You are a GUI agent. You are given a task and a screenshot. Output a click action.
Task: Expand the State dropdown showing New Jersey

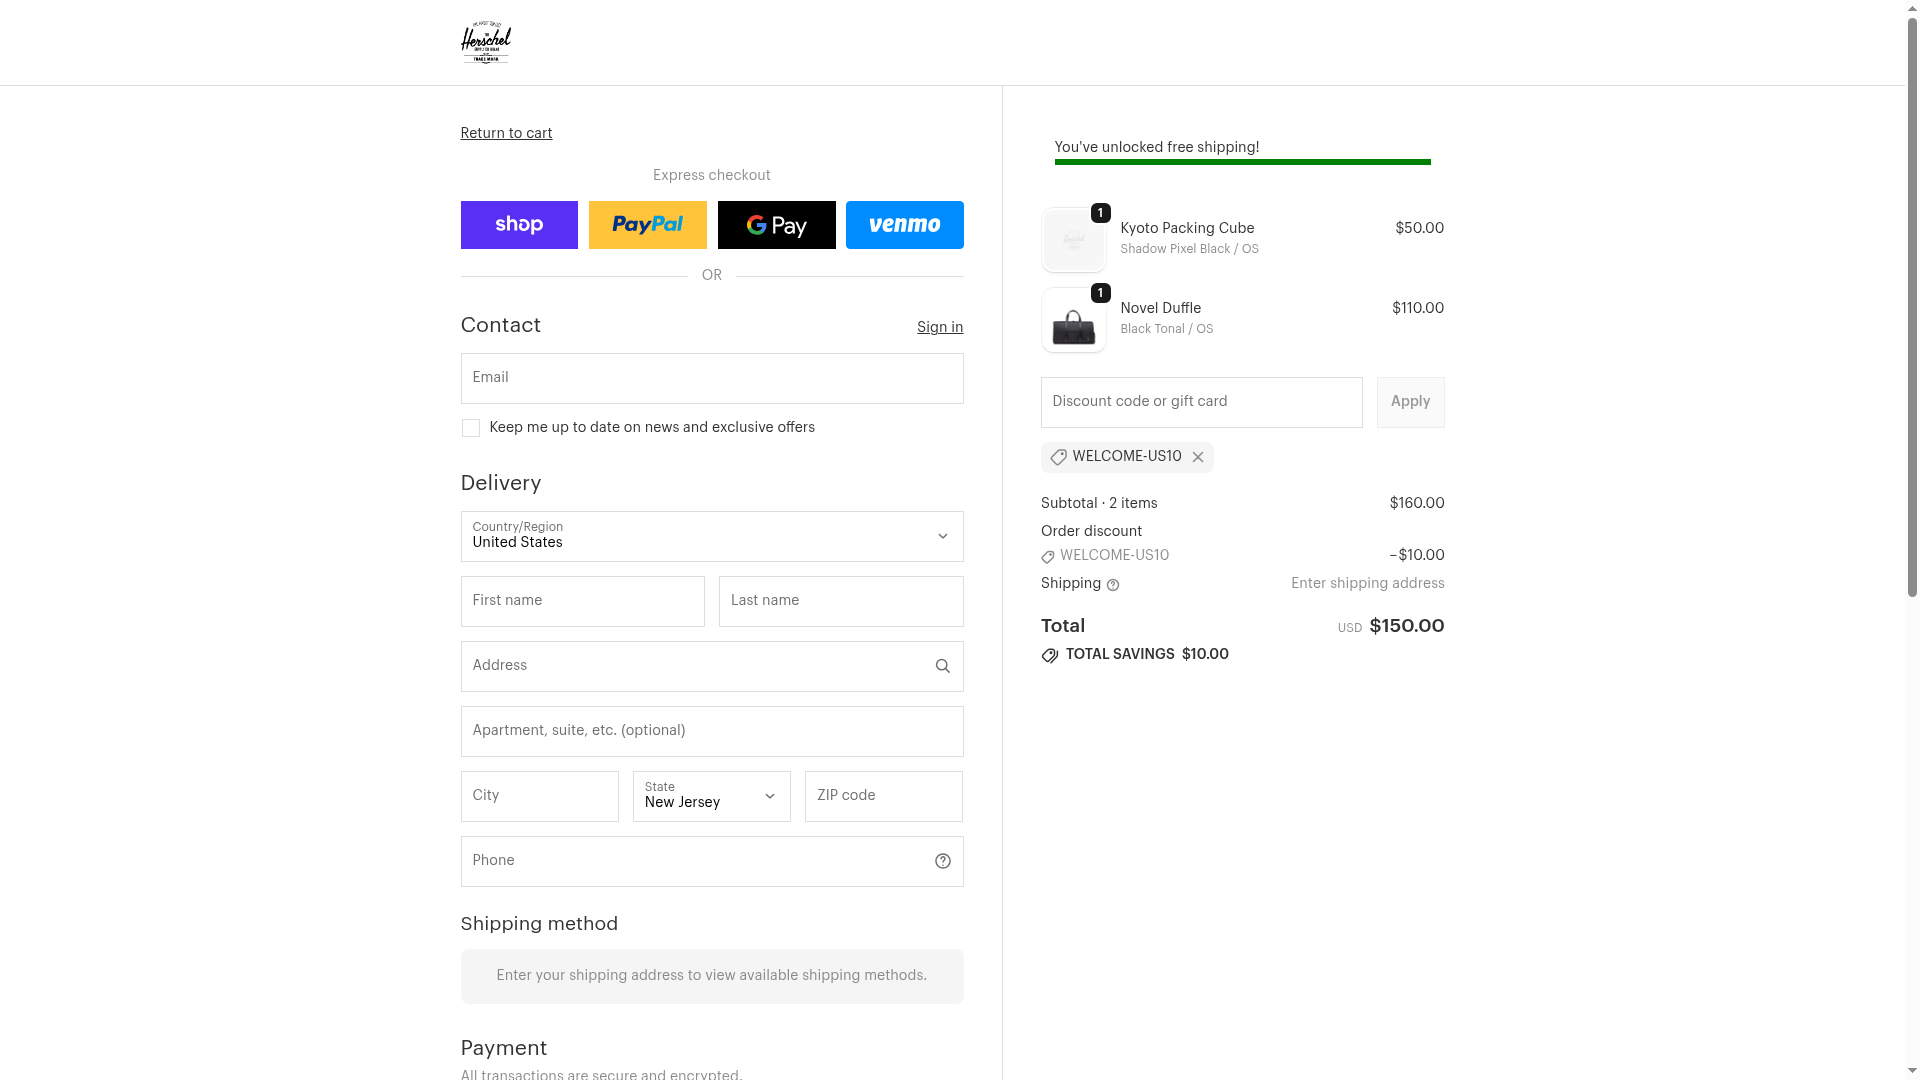click(711, 797)
